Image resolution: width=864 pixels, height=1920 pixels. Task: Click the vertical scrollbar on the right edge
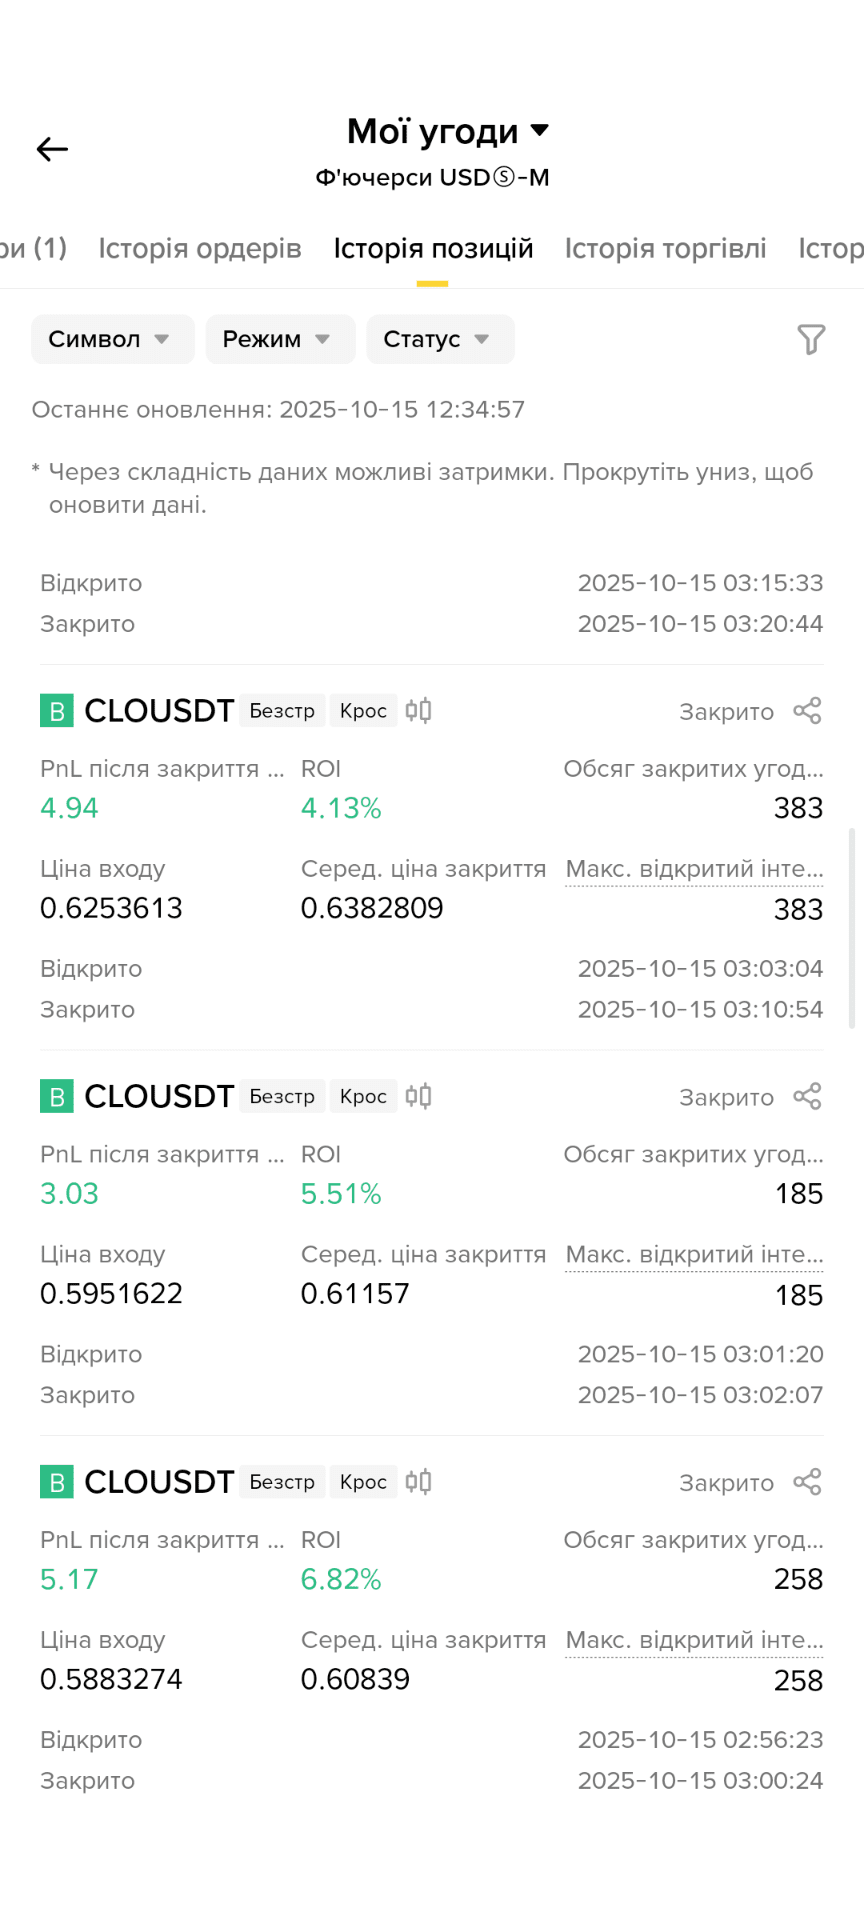[x=851, y=927]
